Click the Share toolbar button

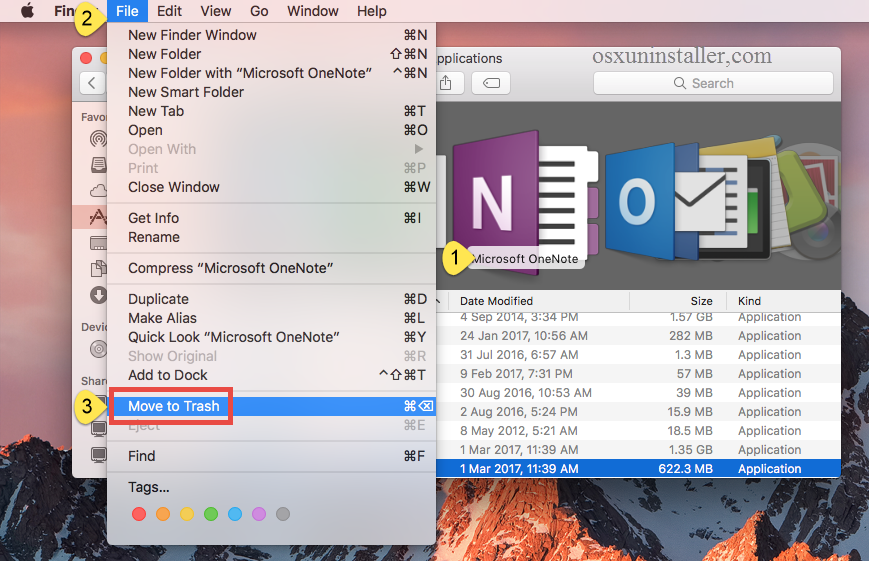446,83
